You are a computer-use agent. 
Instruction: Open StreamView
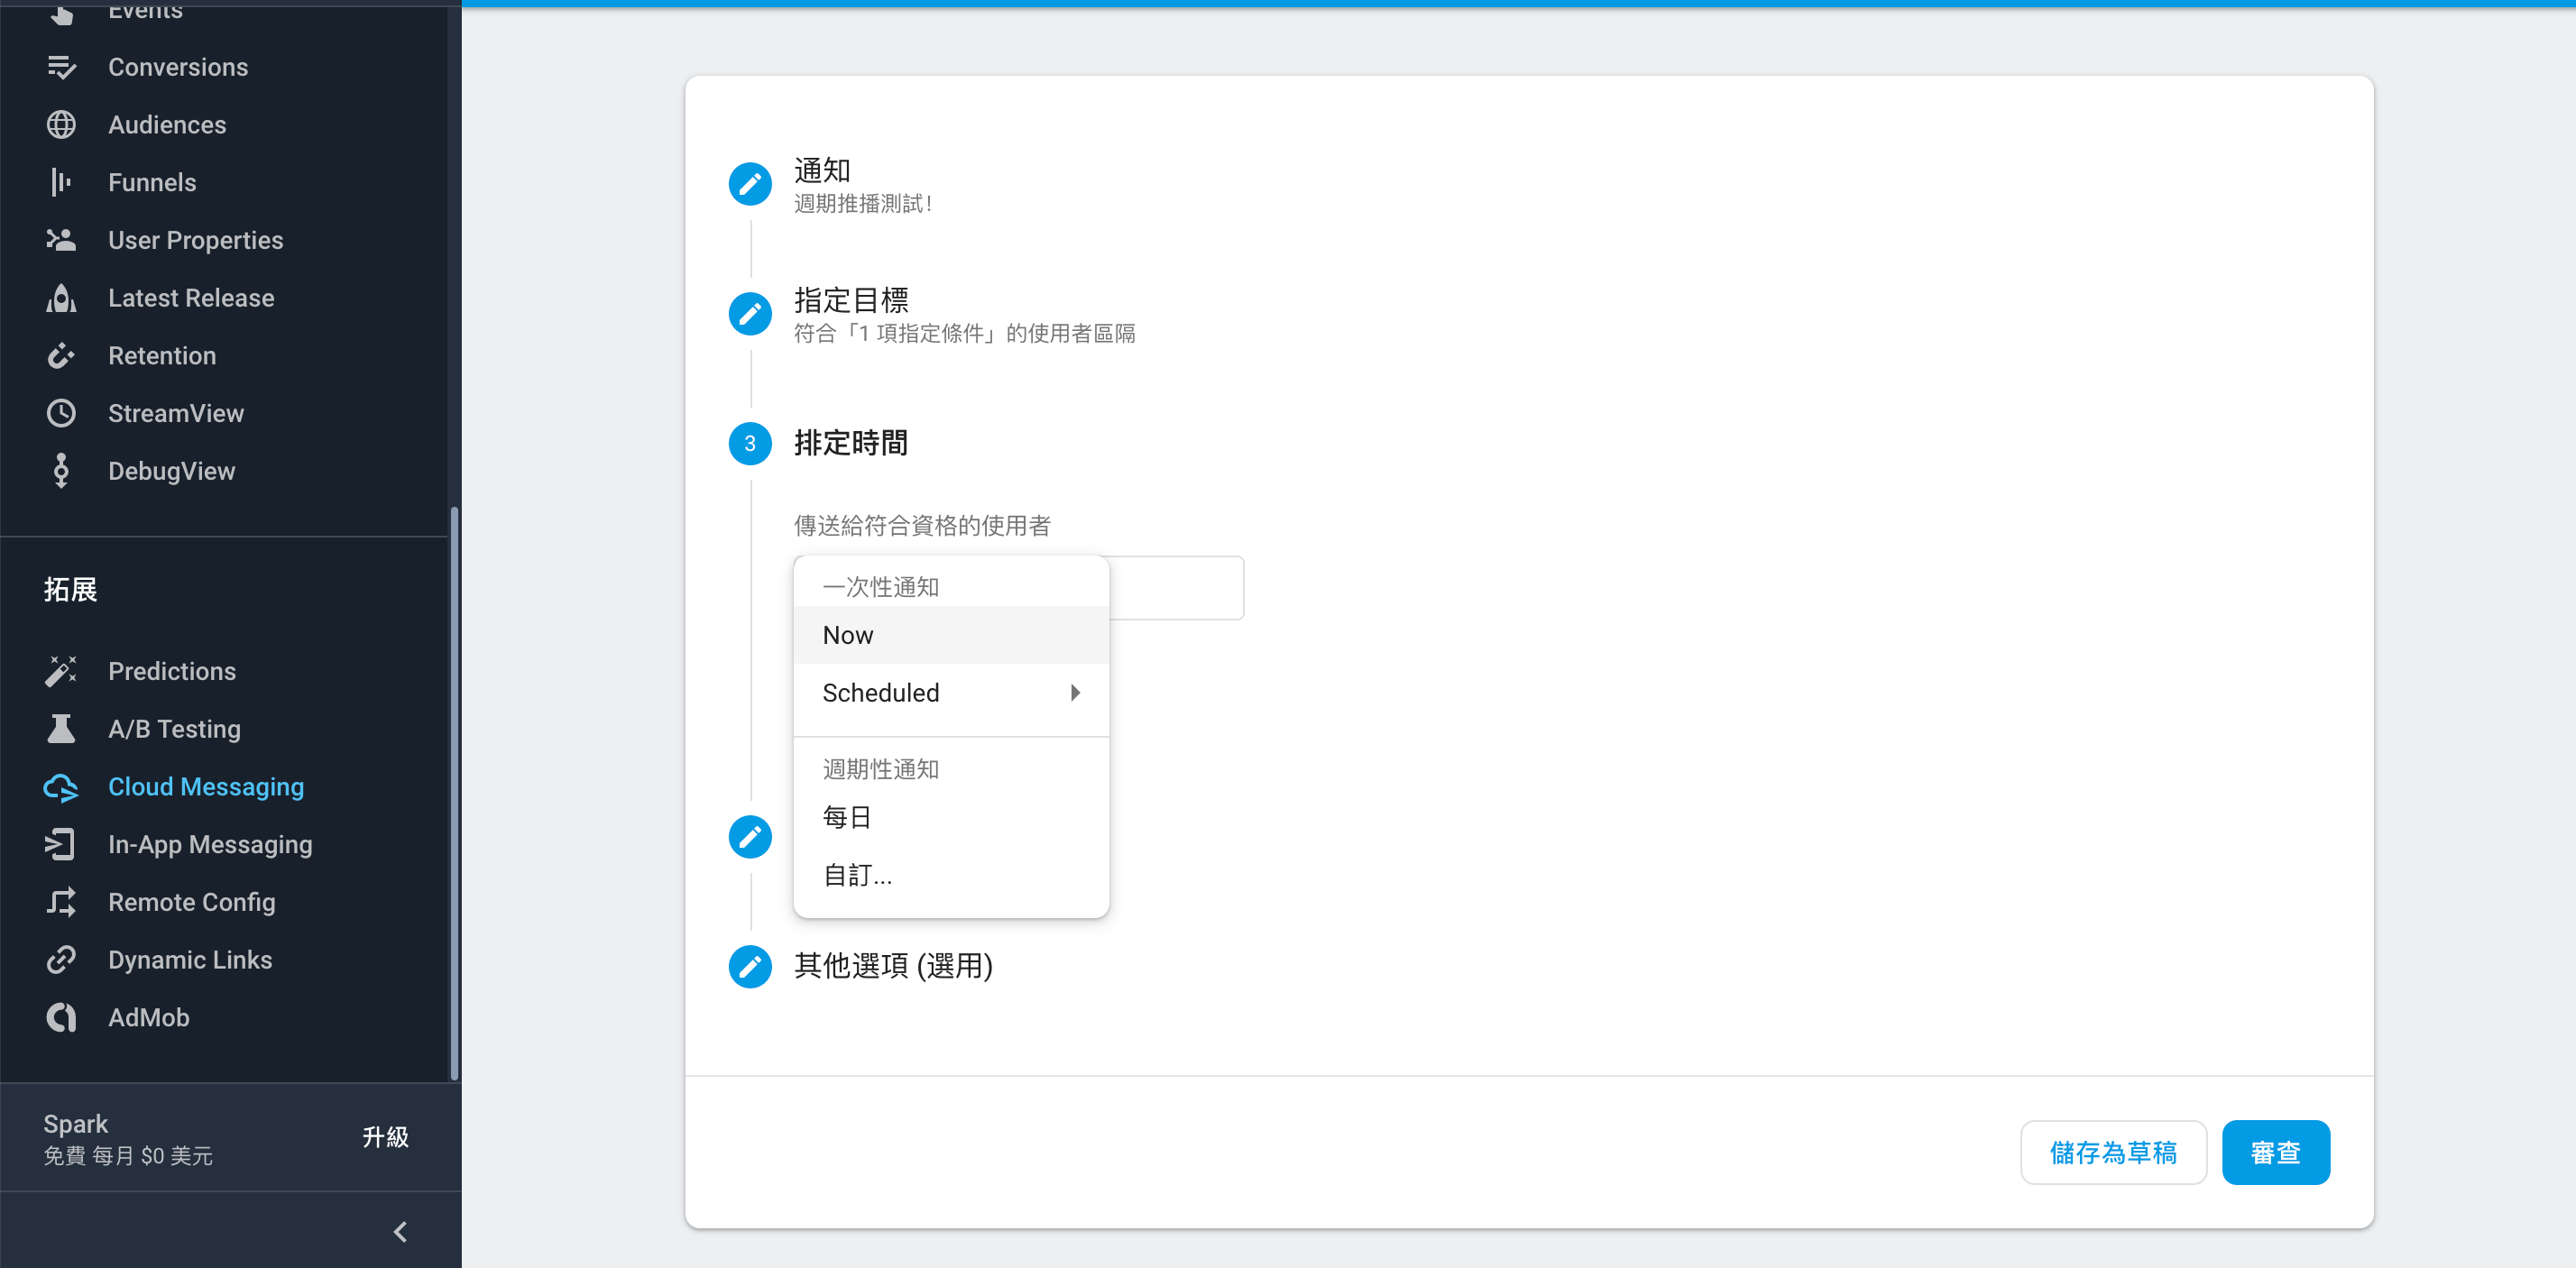(176, 413)
